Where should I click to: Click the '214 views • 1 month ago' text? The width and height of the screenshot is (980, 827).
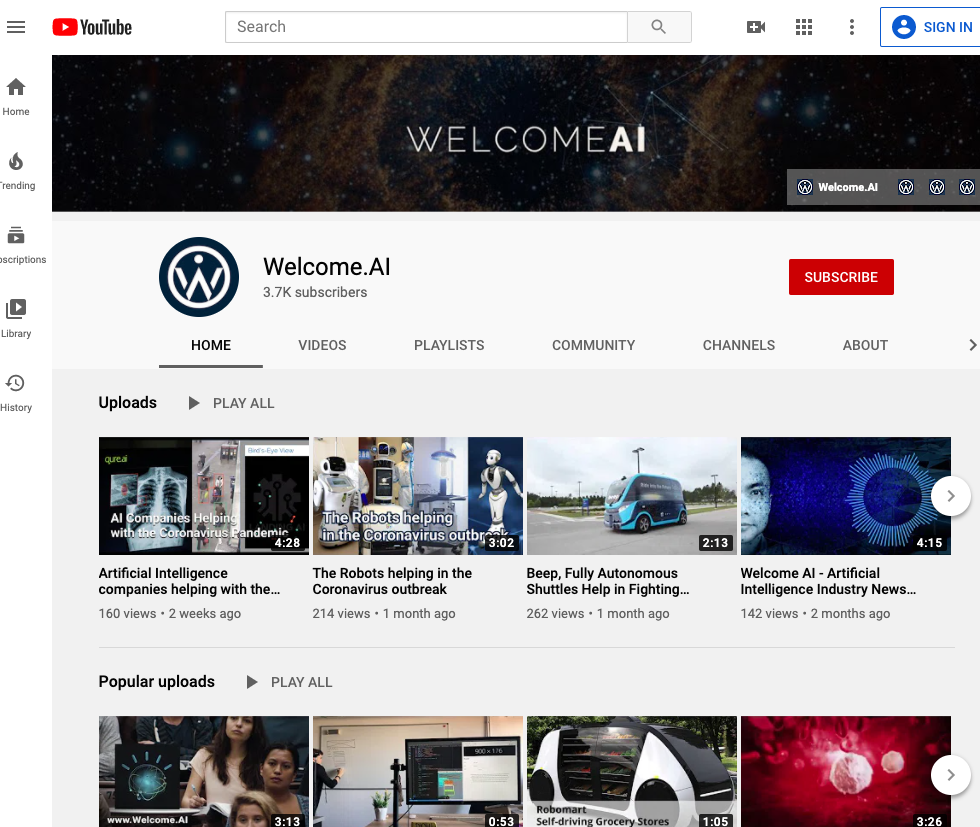[x=384, y=614]
